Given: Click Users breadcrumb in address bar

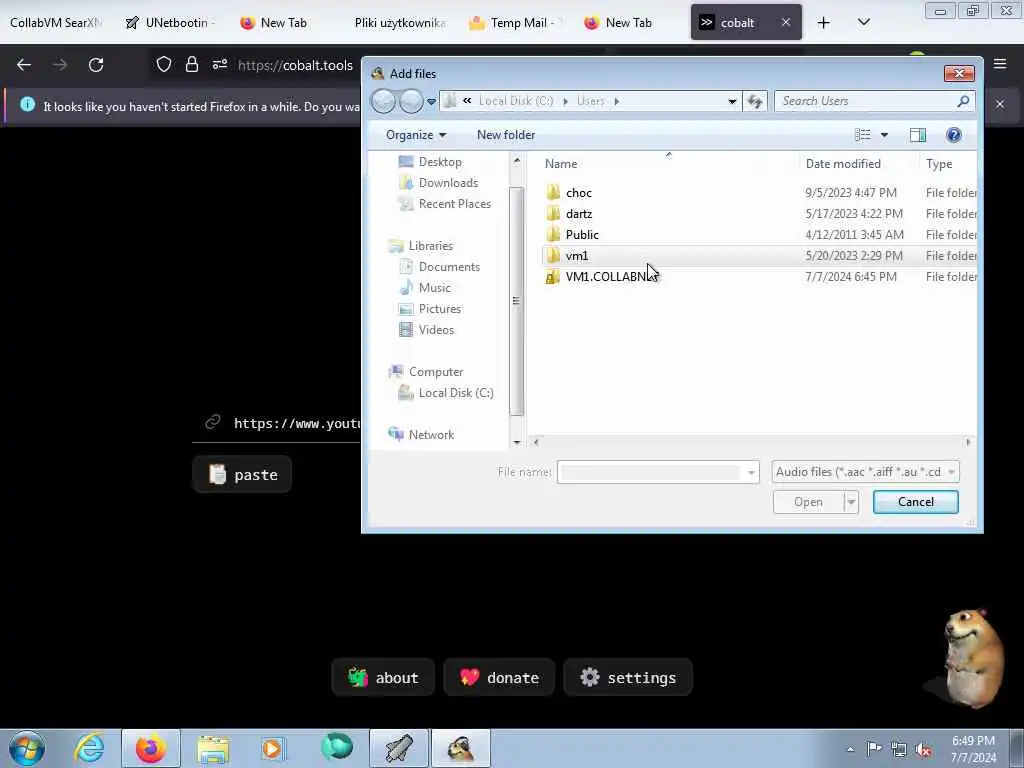Looking at the screenshot, I should click(590, 101).
